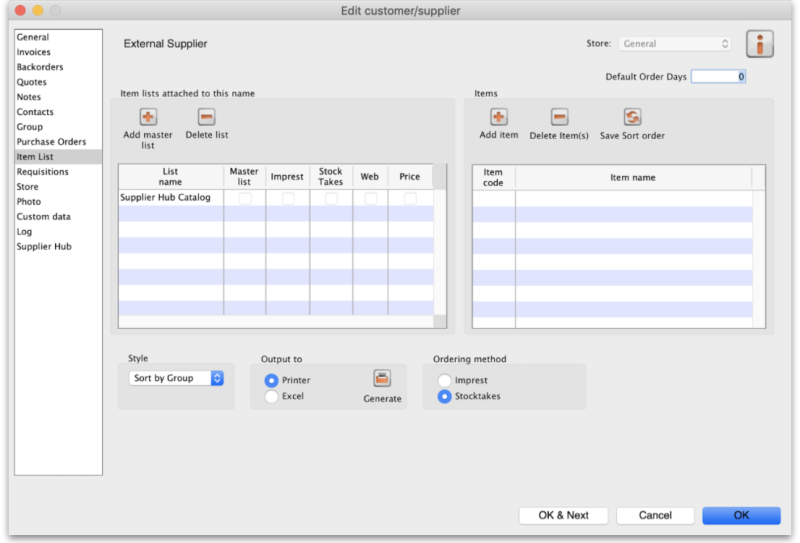
Task: Open the Supplier Hub section in sidebar
Action: (x=44, y=247)
